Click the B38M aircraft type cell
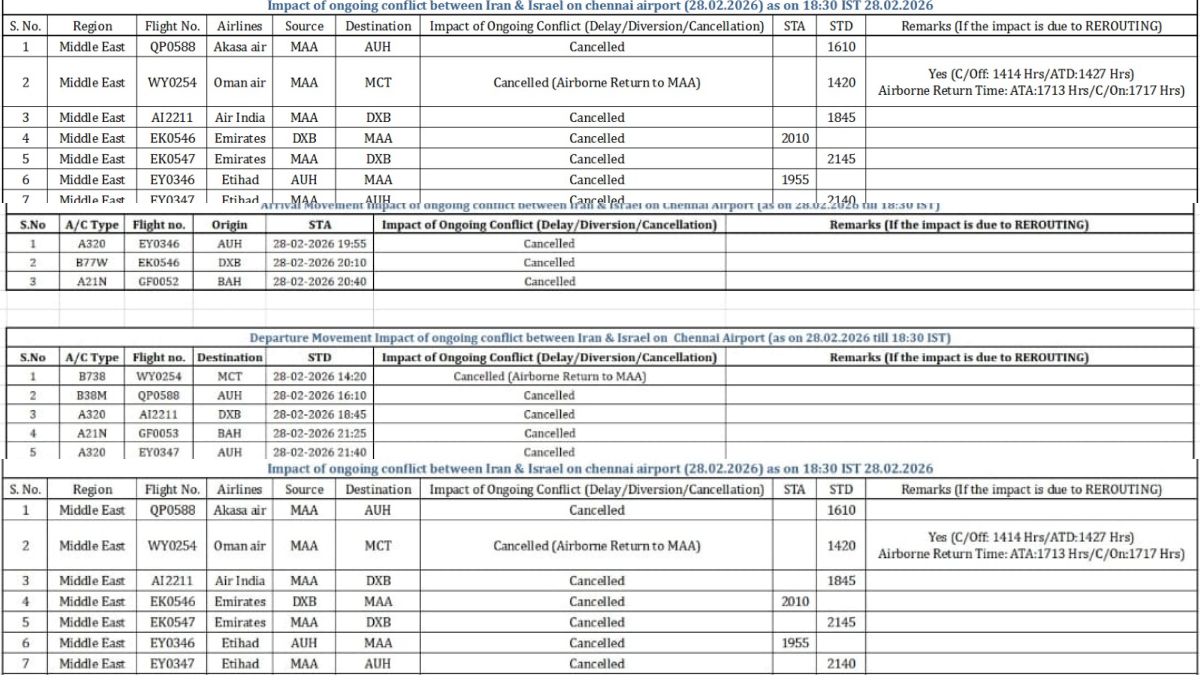 click(x=91, y=395)
